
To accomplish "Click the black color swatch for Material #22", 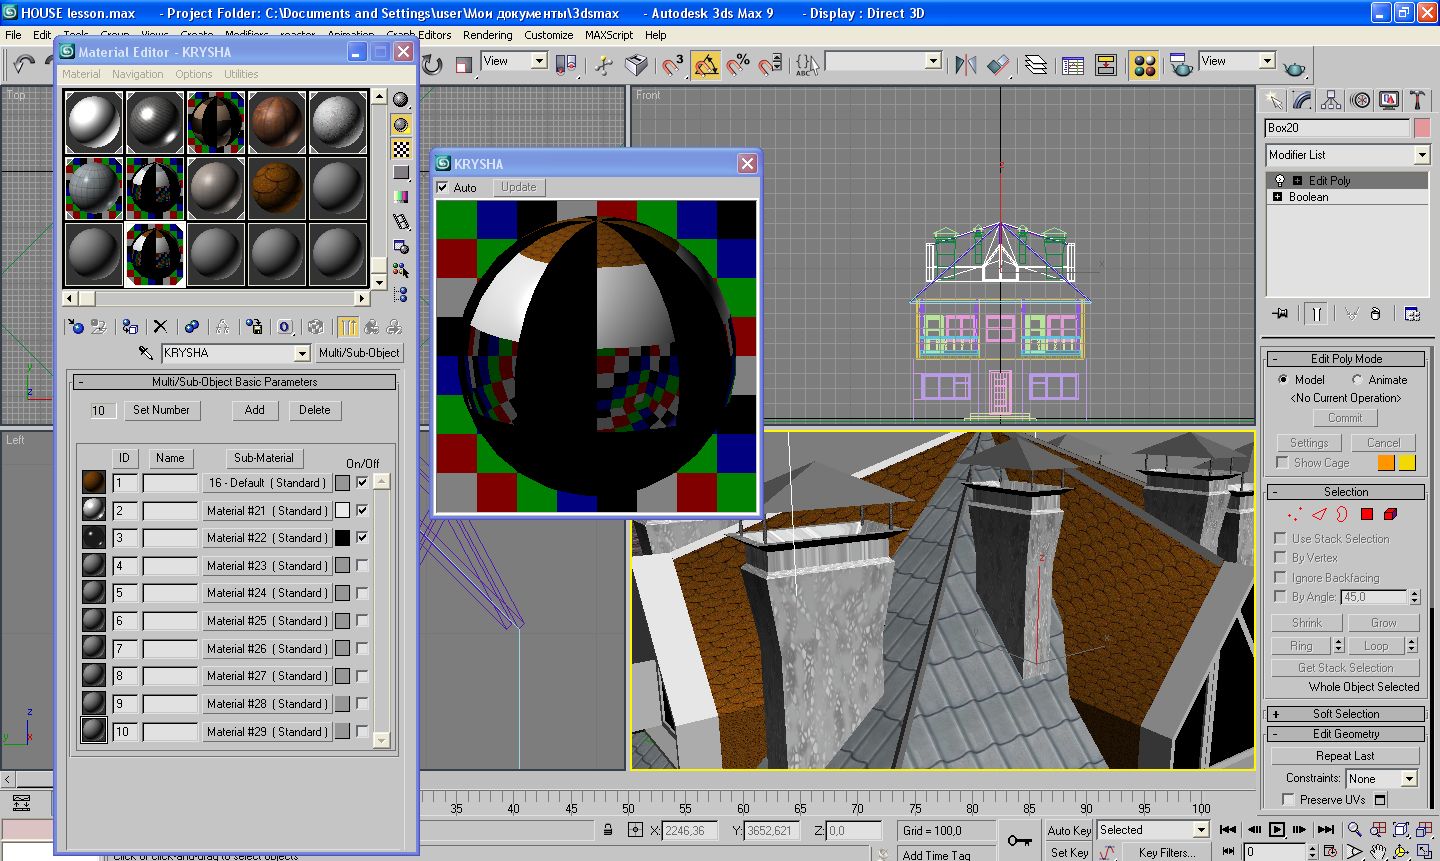I will pyautogui.click(x=342, y=538).
